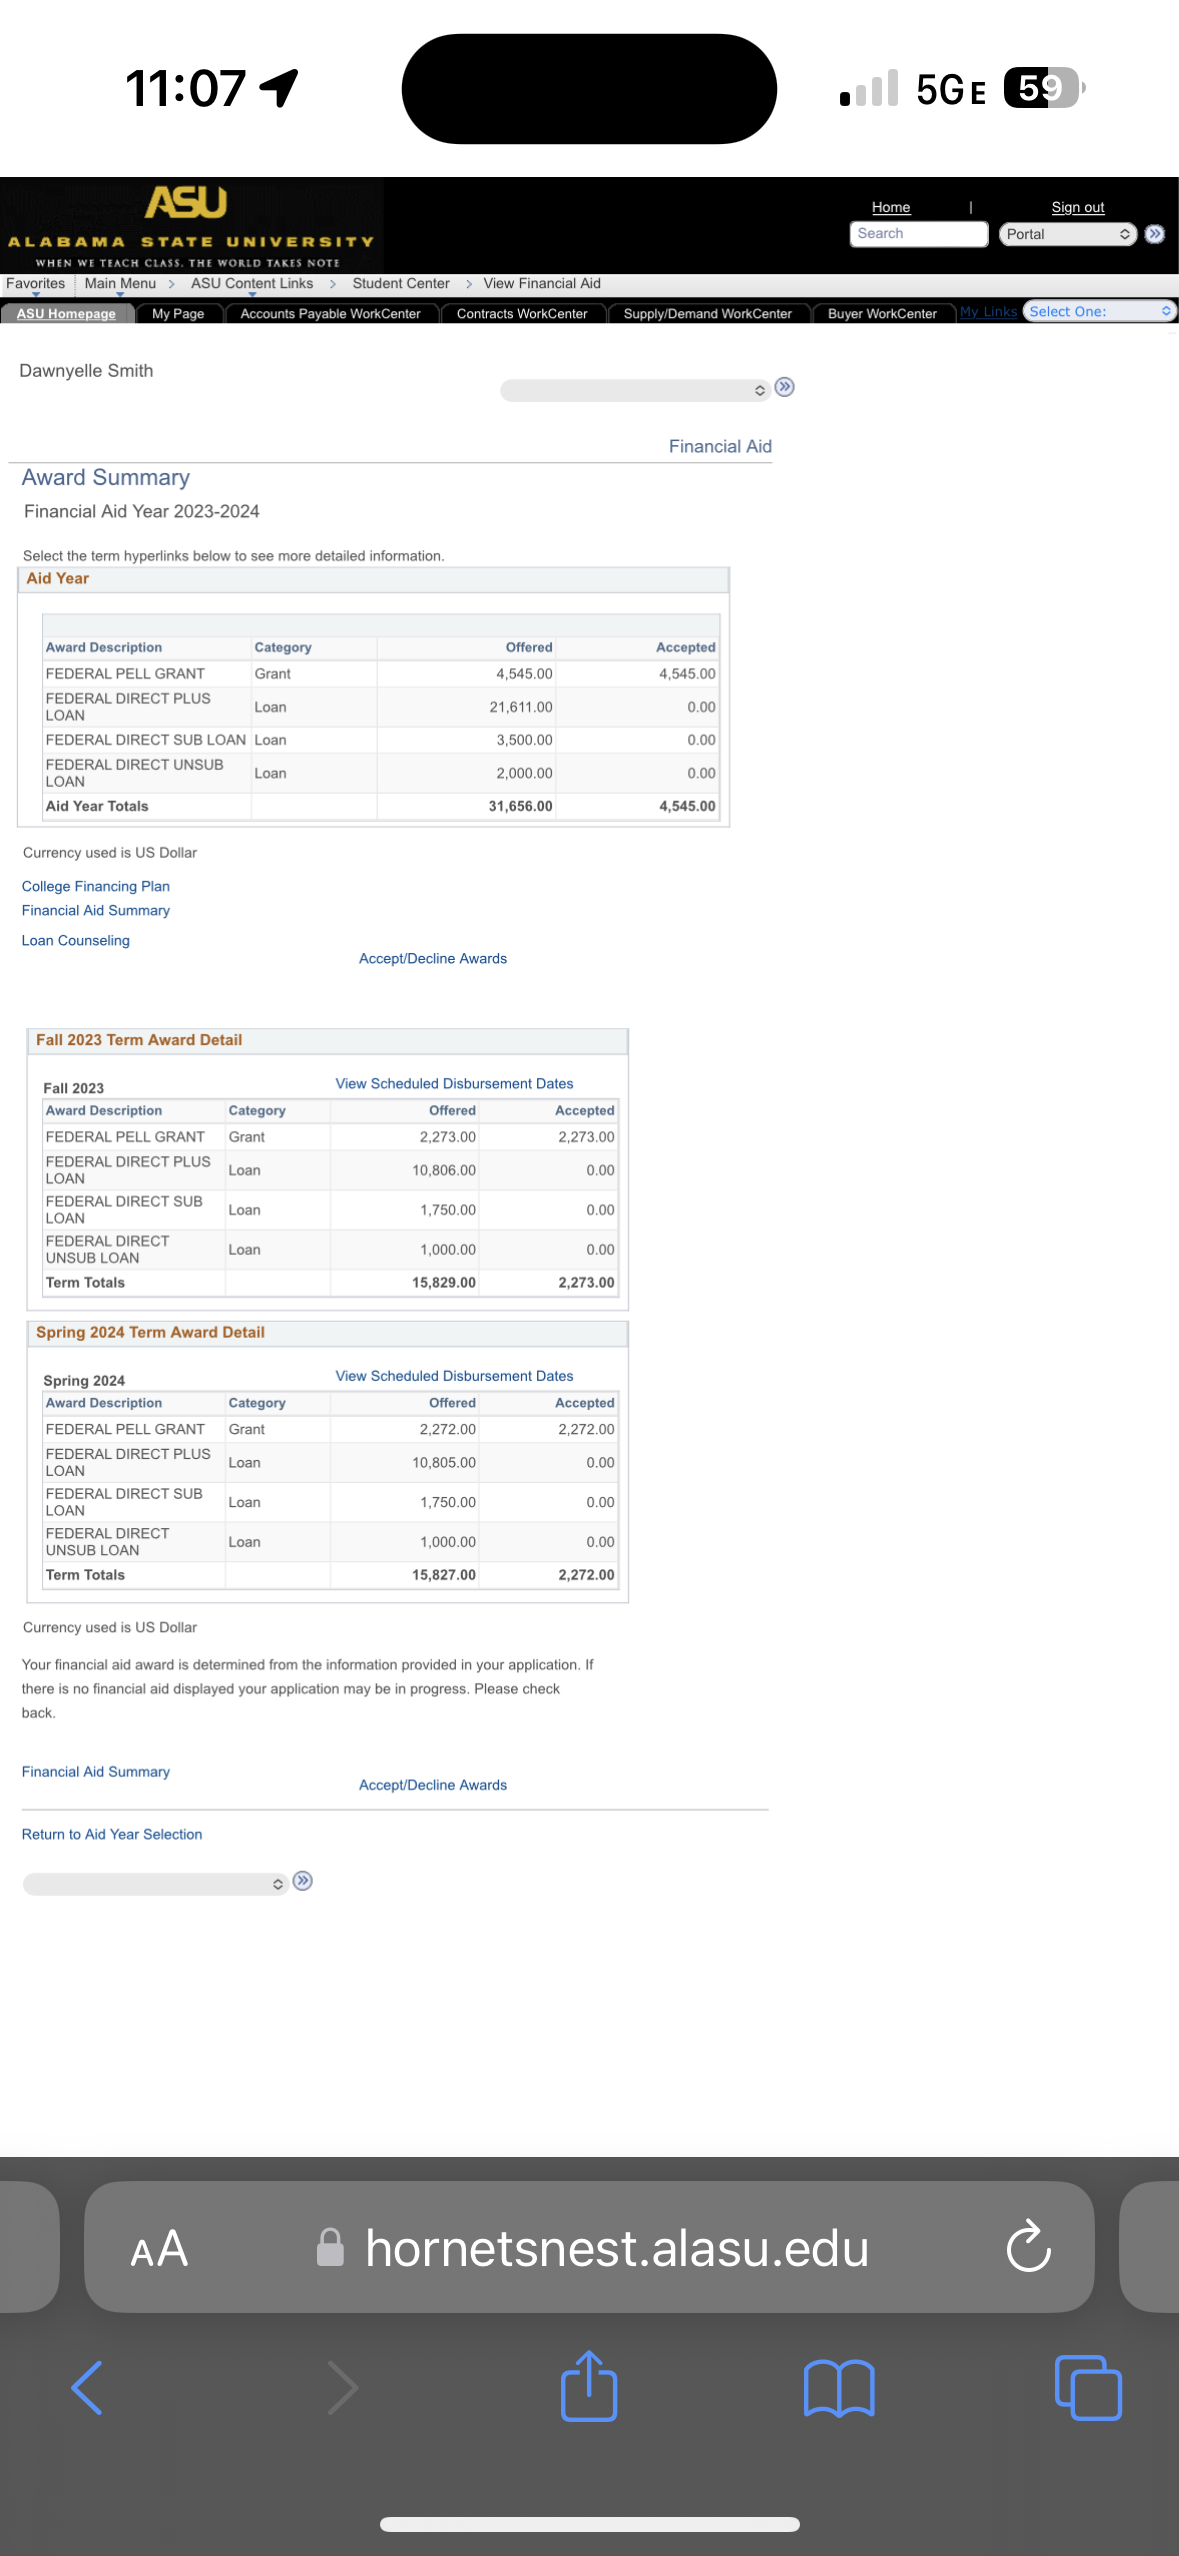Tap the status bar time 11:07
This screenshot has height=2556, width=1179.
click(185, 88)
